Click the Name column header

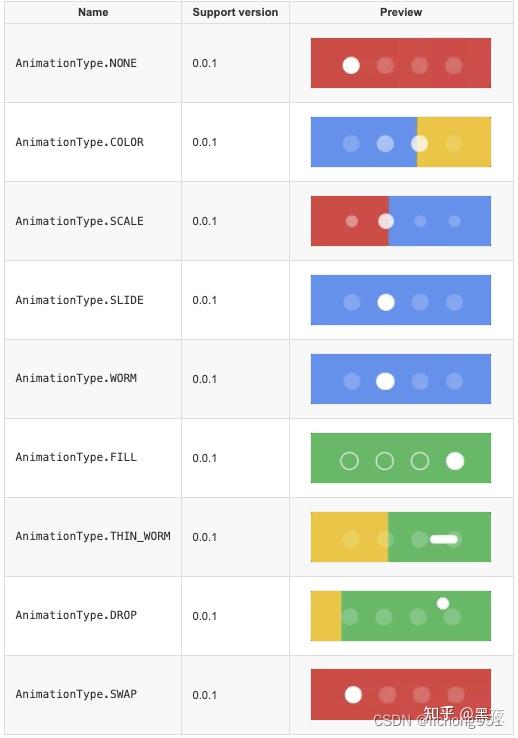(93, 12)
